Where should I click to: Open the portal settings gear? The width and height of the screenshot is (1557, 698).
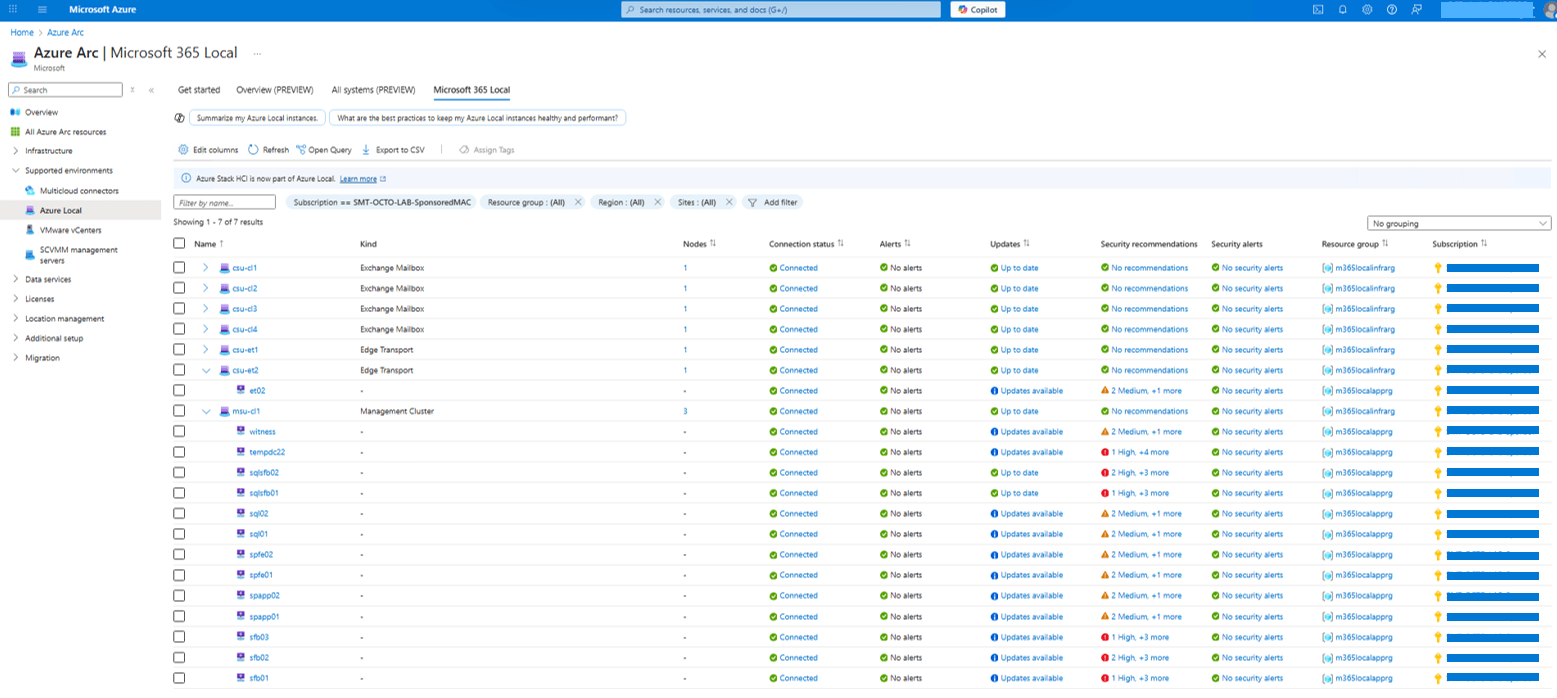(x=1367, y=9)
